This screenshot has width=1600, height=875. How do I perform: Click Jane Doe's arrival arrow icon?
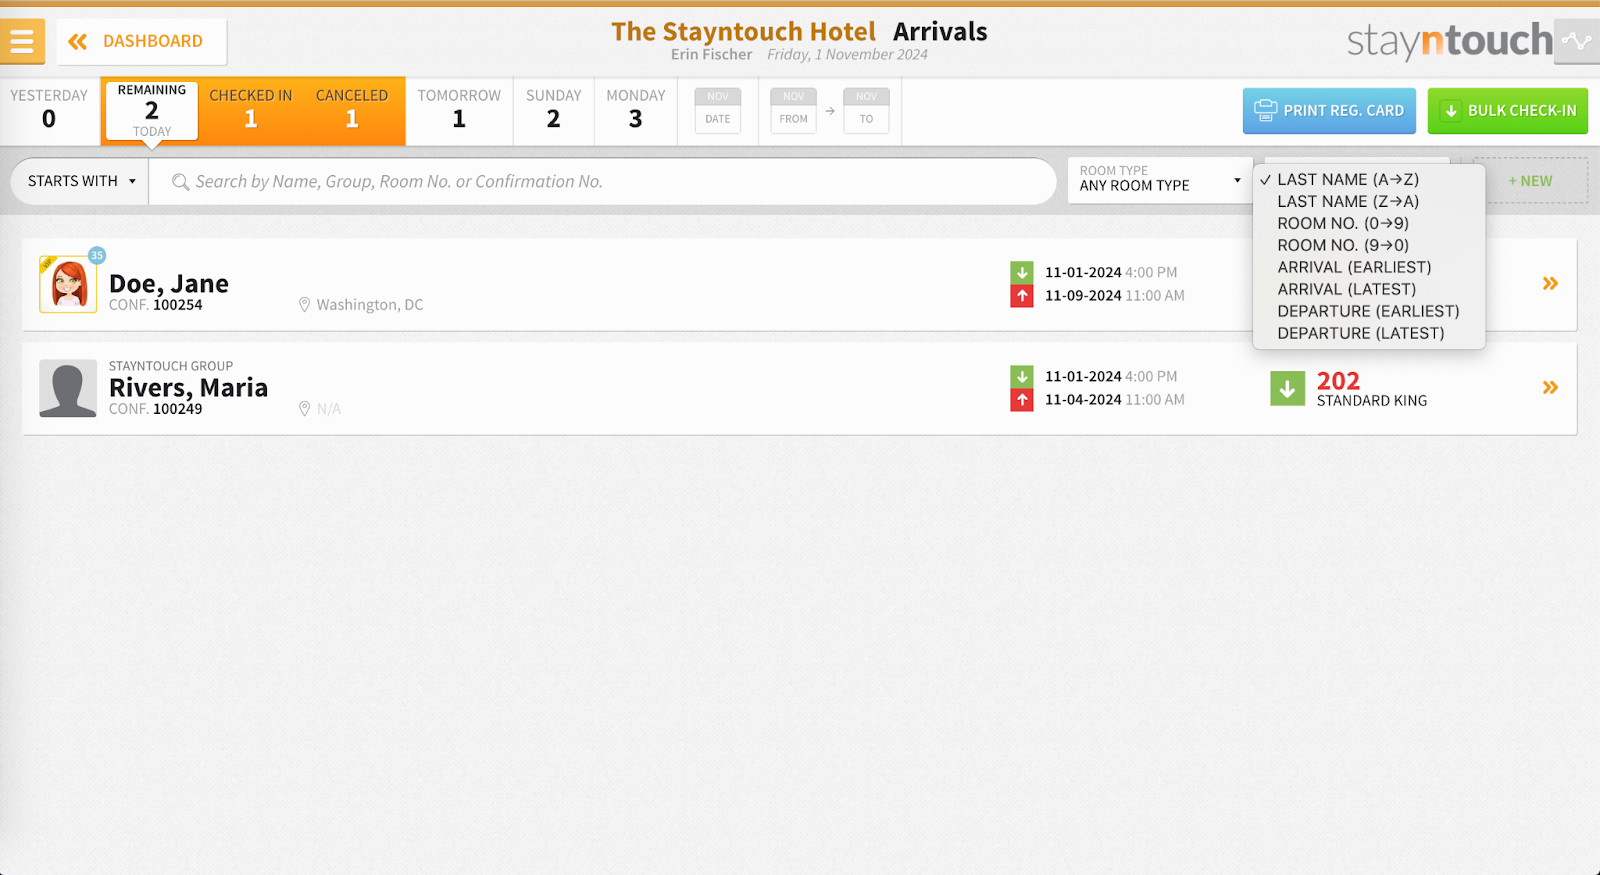point(1022,272)
